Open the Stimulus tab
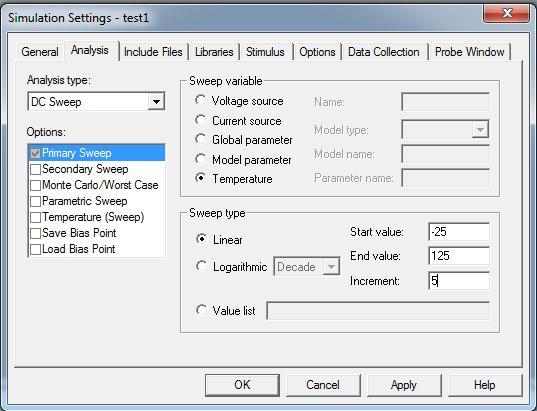The image size is (537, 411). click(265, 52)
